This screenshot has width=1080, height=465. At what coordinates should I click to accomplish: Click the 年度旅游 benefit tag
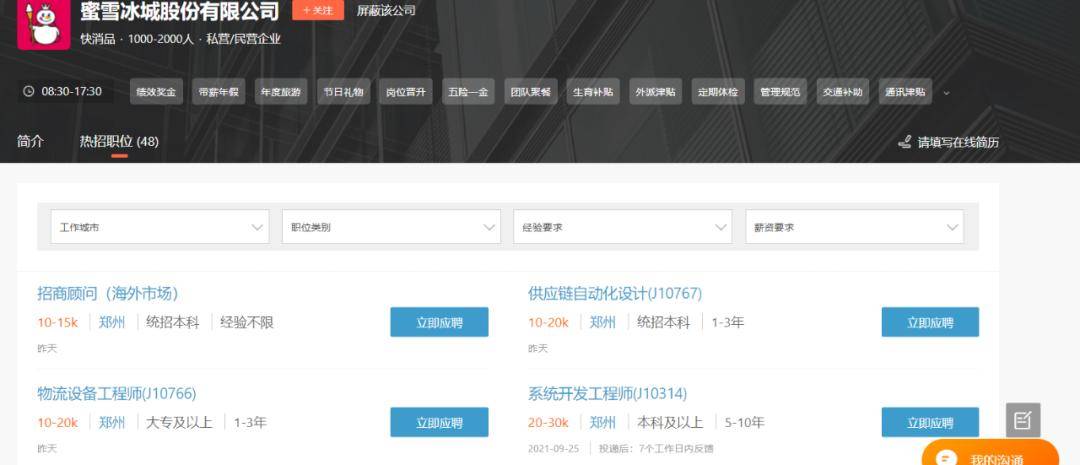pos(281,92)
